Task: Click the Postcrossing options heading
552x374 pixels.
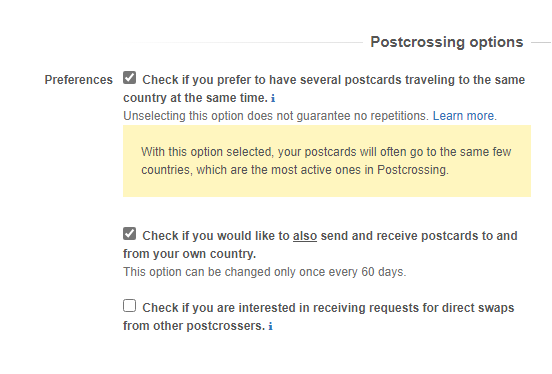Action: click(447, 42)
